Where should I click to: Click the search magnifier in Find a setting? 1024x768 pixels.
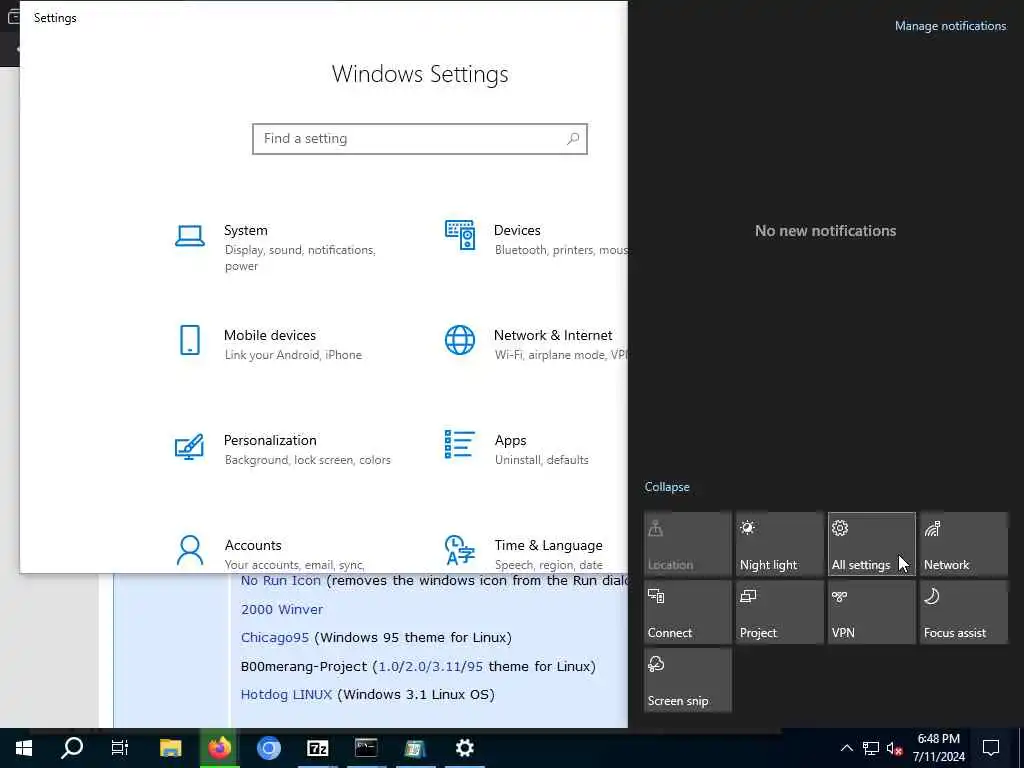573,138
